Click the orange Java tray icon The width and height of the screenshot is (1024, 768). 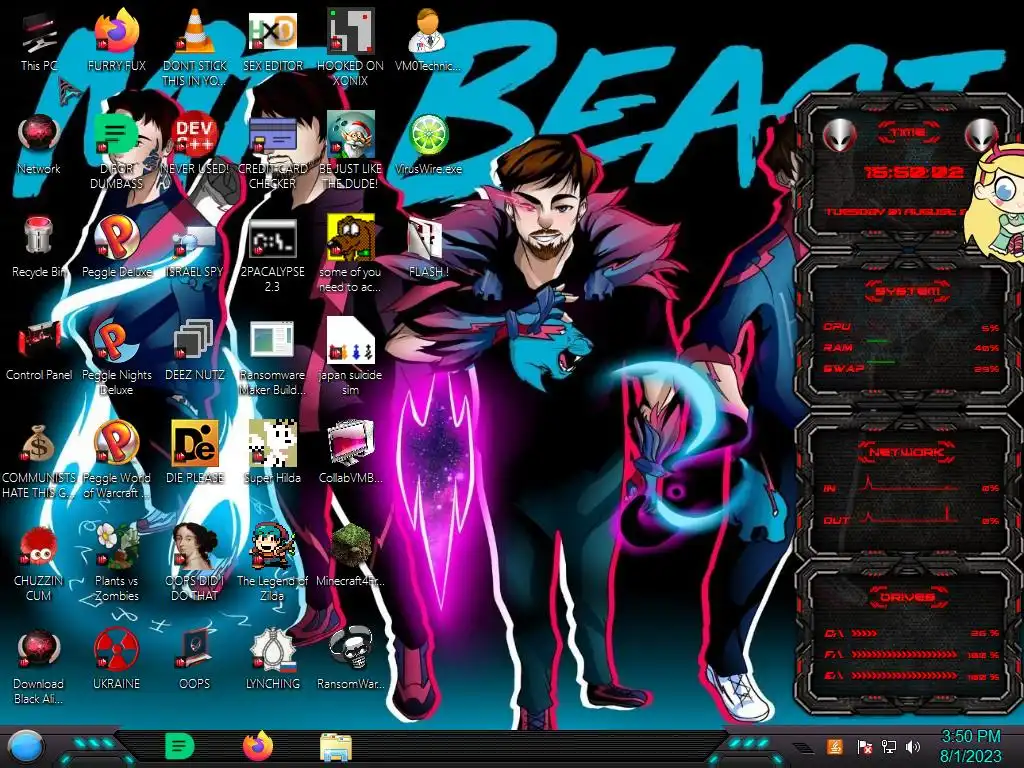834,746
